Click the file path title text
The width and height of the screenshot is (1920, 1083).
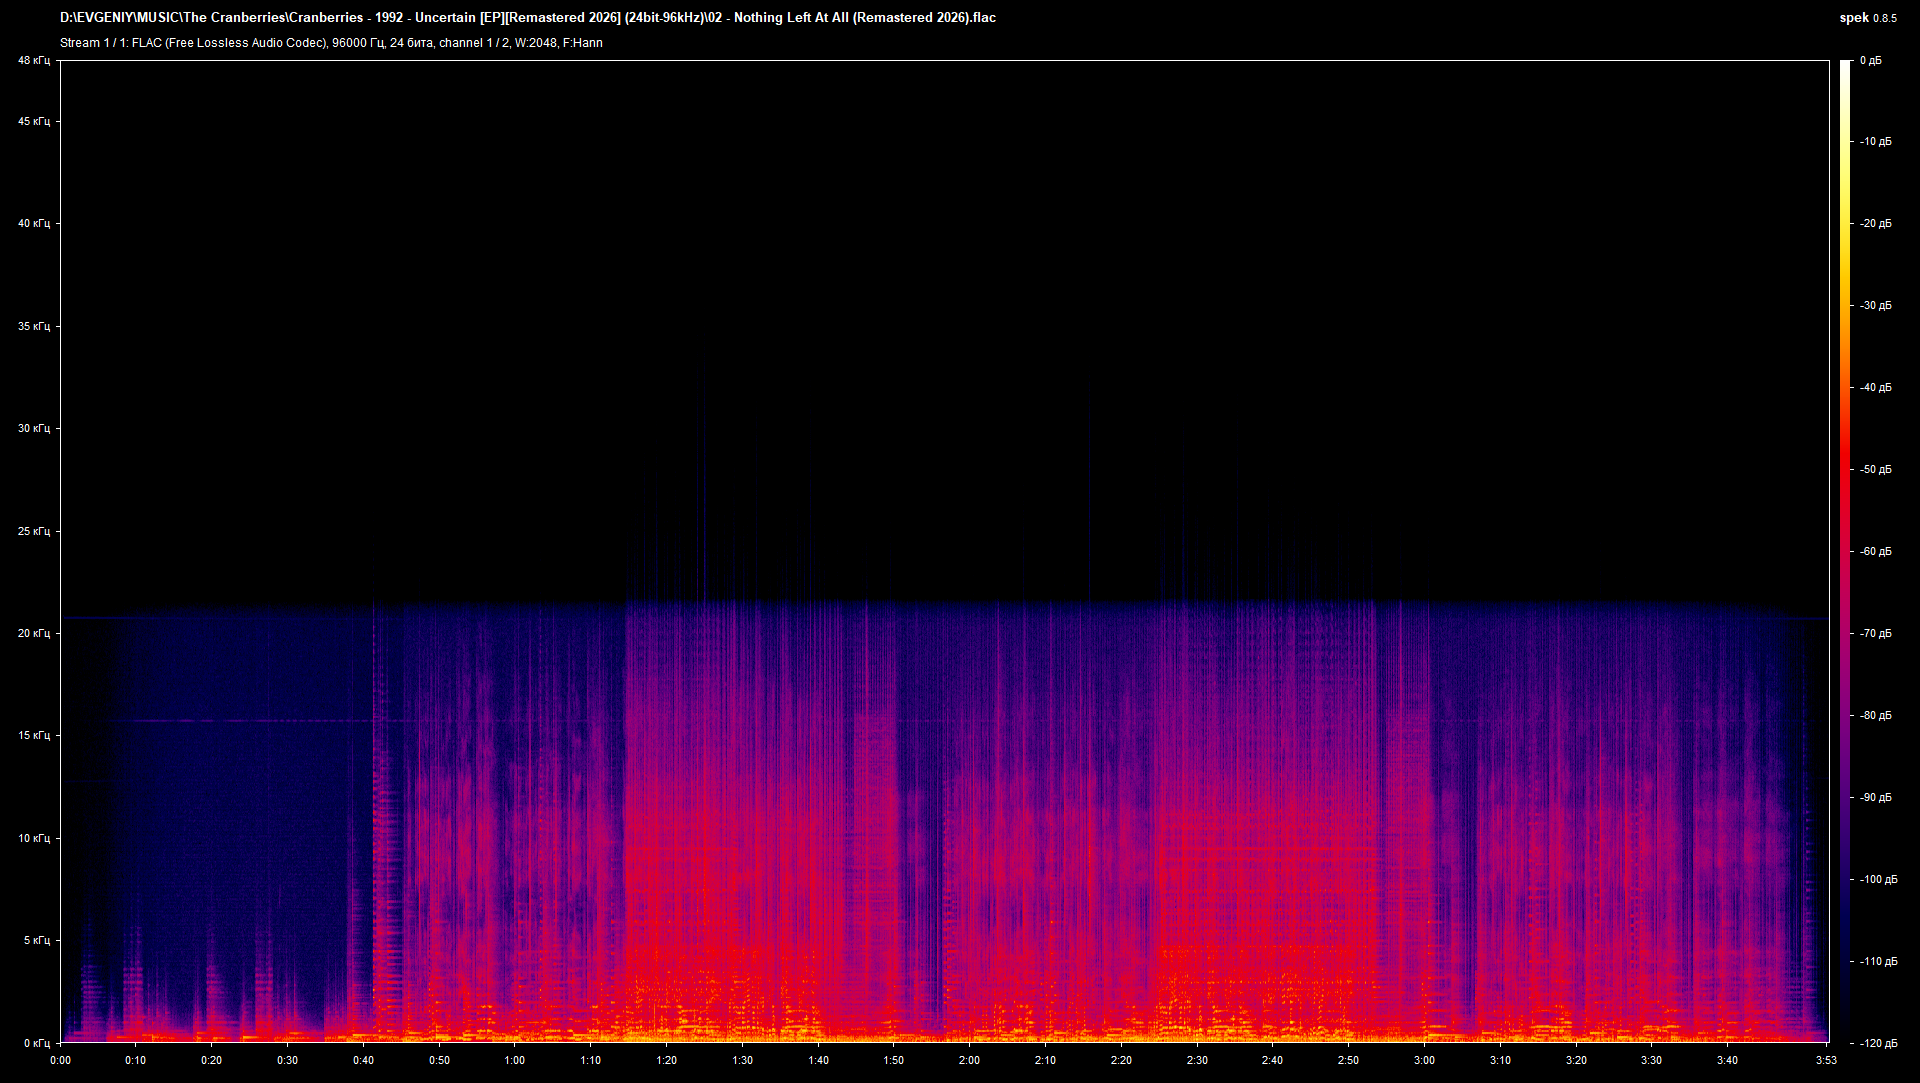[x=527, y=17]
